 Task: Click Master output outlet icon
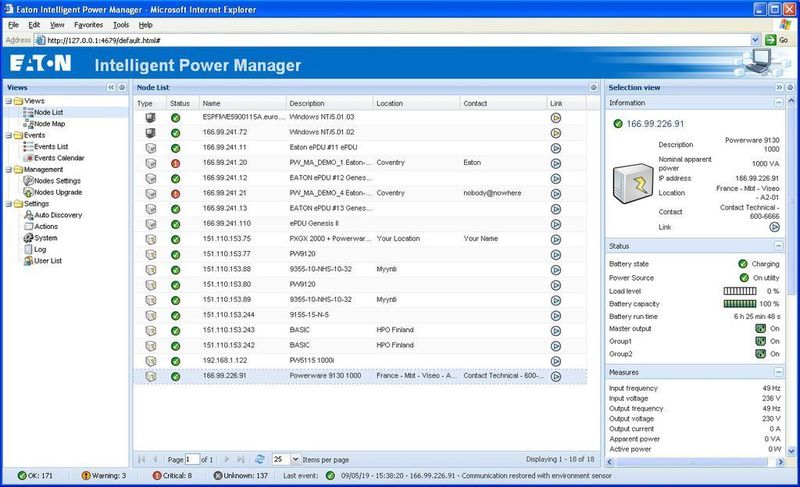[760, 328]
